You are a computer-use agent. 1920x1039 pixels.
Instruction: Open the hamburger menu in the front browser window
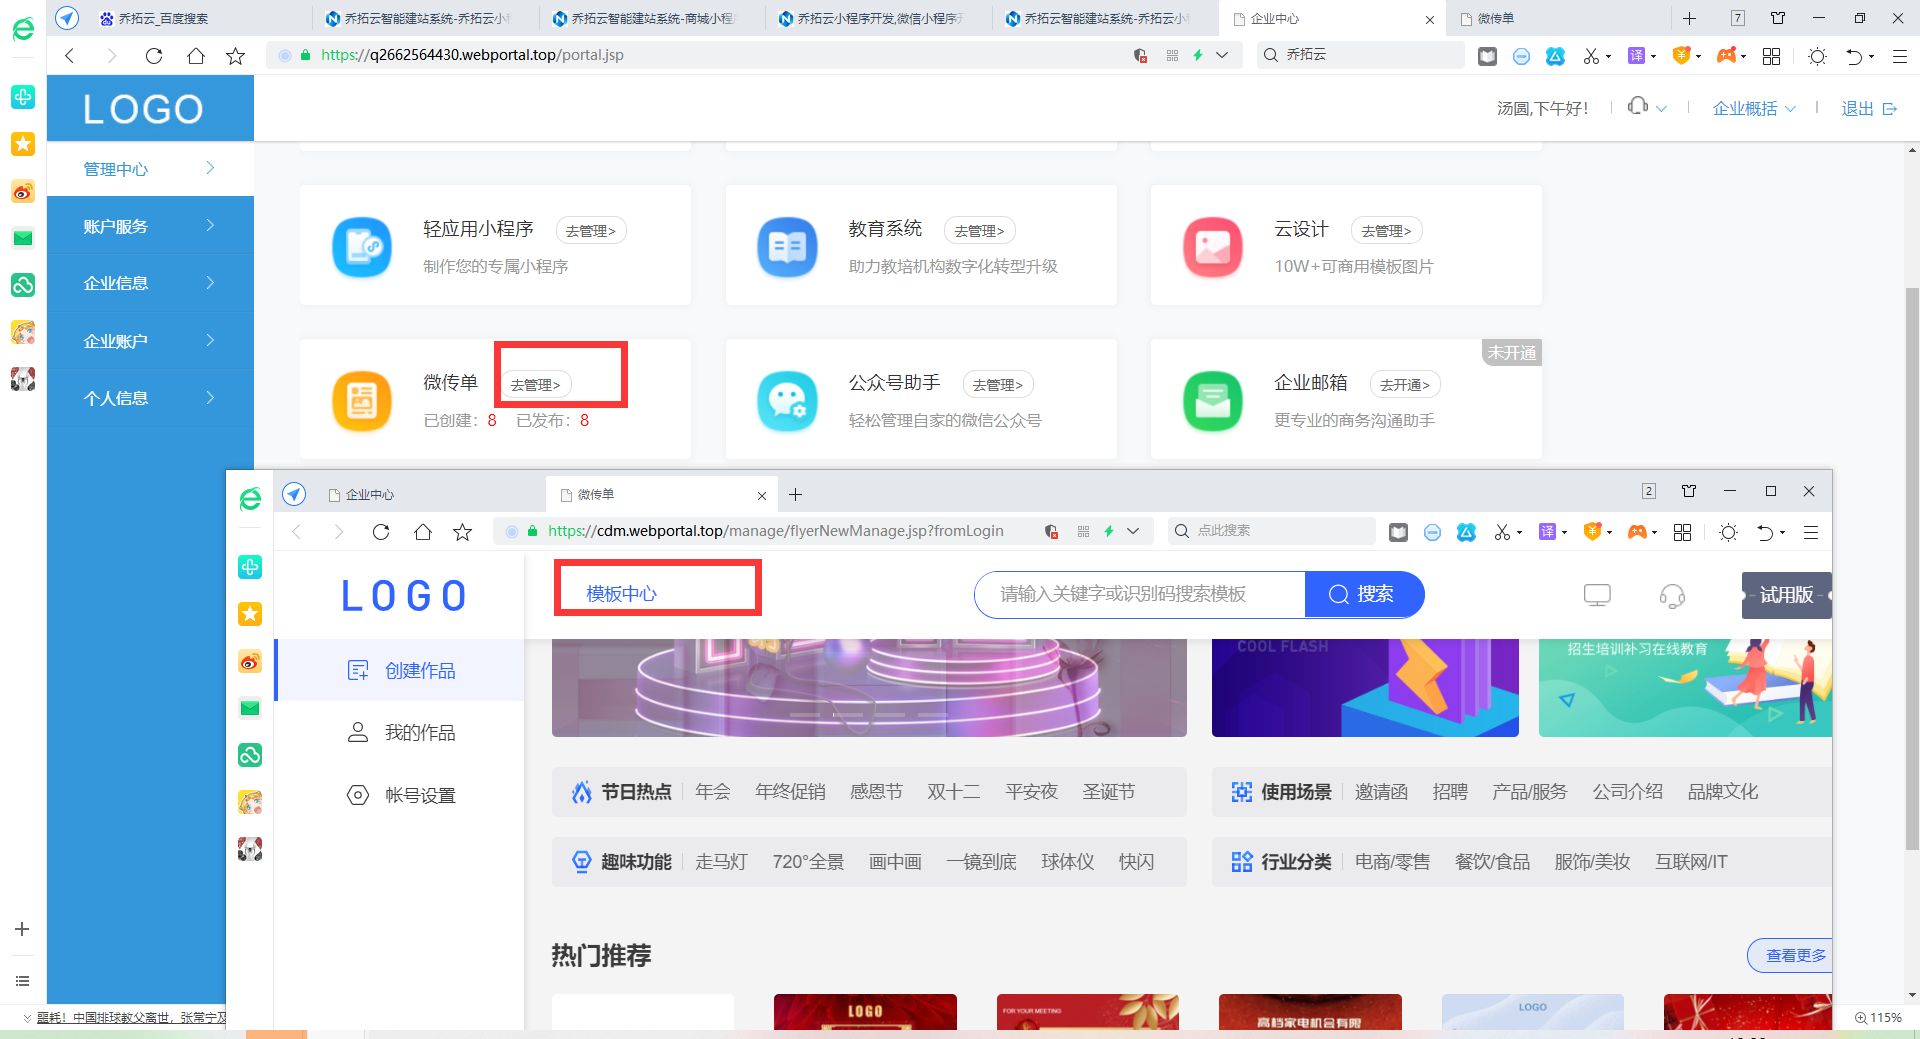[x=1810, y=532]
